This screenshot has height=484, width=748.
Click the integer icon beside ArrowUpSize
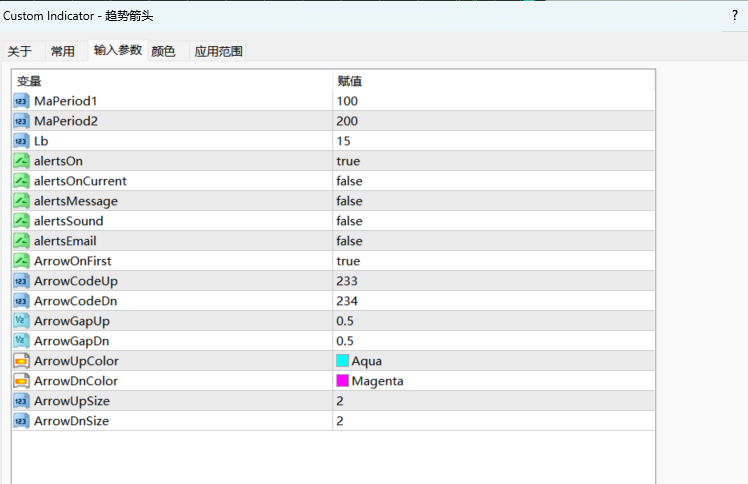tap(21, 402)
